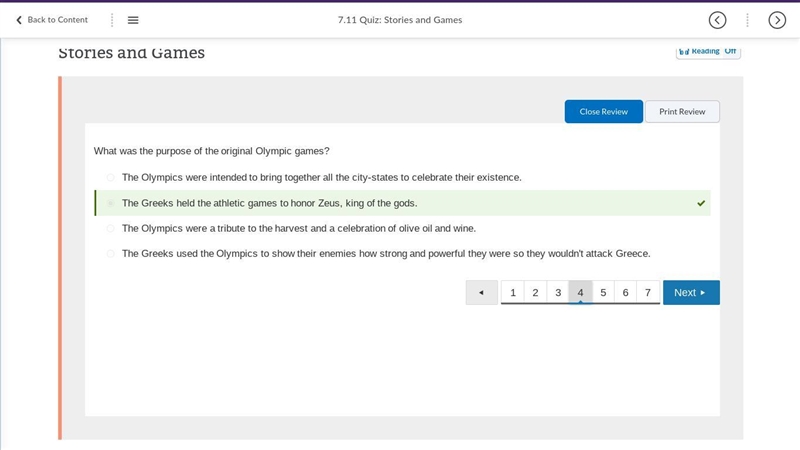Screen dimensions: 800x450
Task: Open the hamburger table of contents menu
Action: pos(133,20)
